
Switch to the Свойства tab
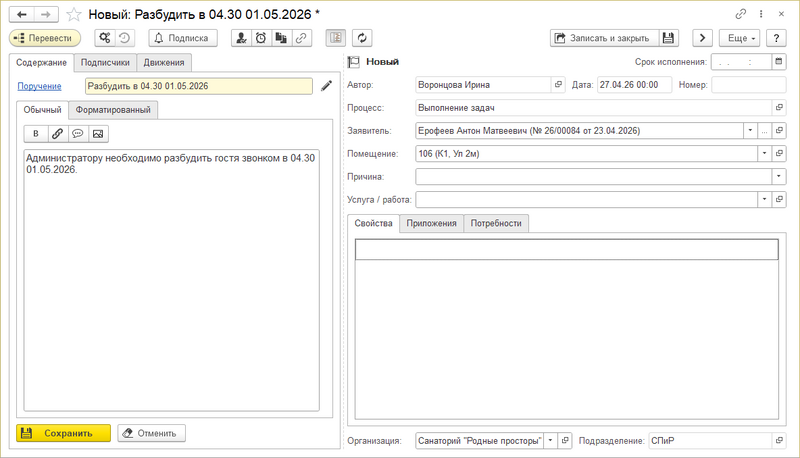(x=373, y=223)
